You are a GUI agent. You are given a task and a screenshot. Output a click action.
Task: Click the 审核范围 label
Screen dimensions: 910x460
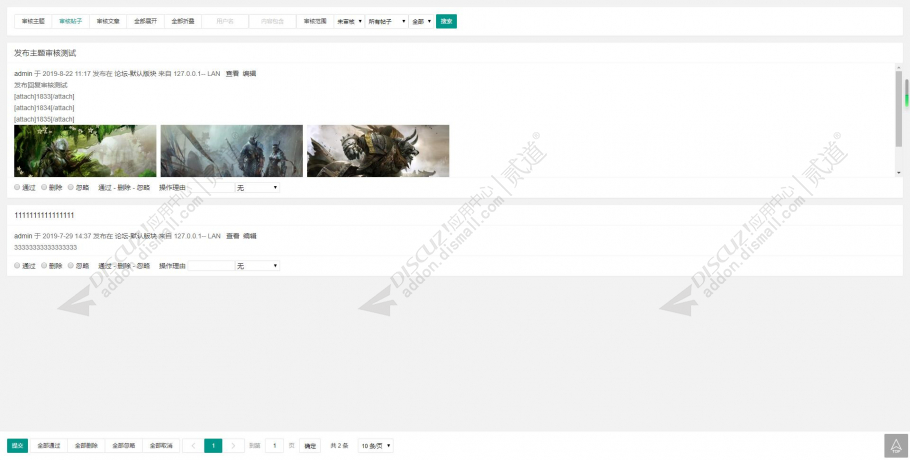coord(315,21)
